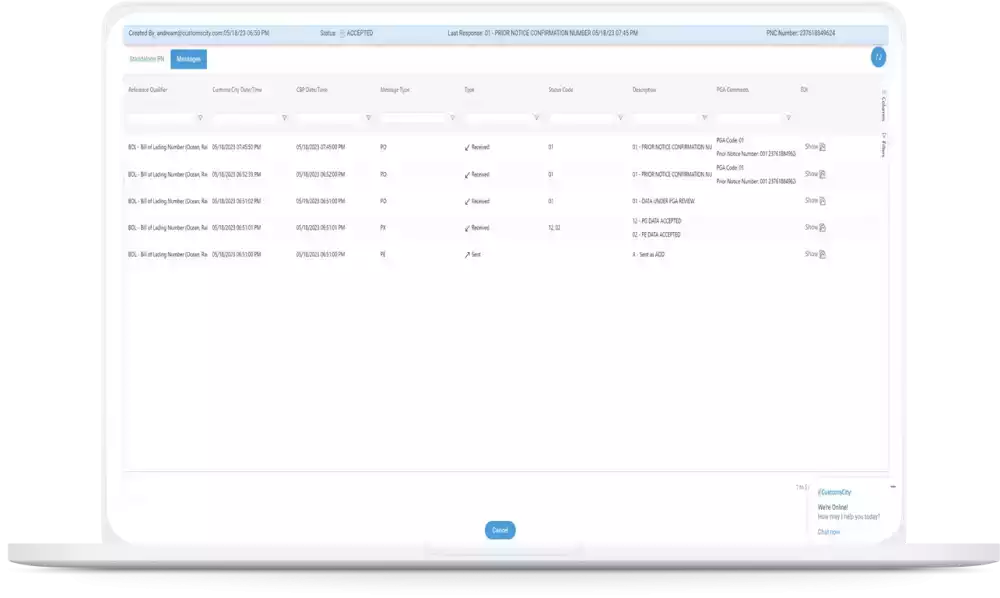Click ACCEPTED status in header bar

click(x=360, y=33)
